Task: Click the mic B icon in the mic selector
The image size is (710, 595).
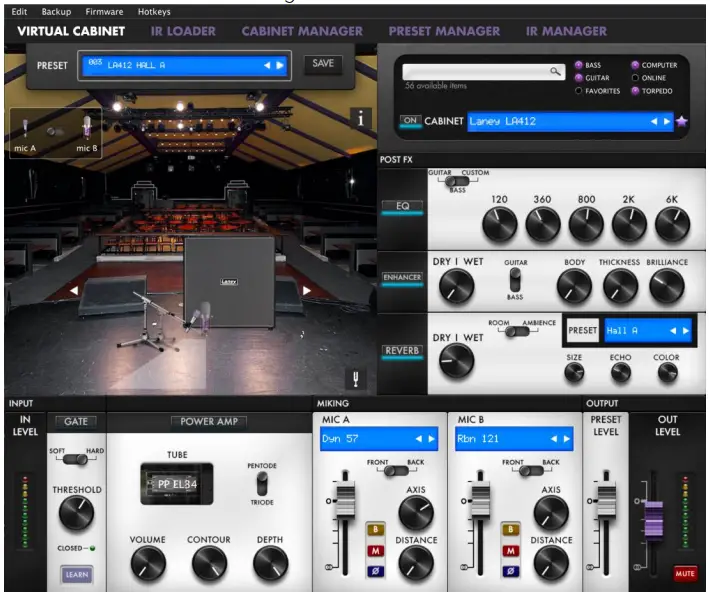Action: pyautogui.click(x=86, y=127)
